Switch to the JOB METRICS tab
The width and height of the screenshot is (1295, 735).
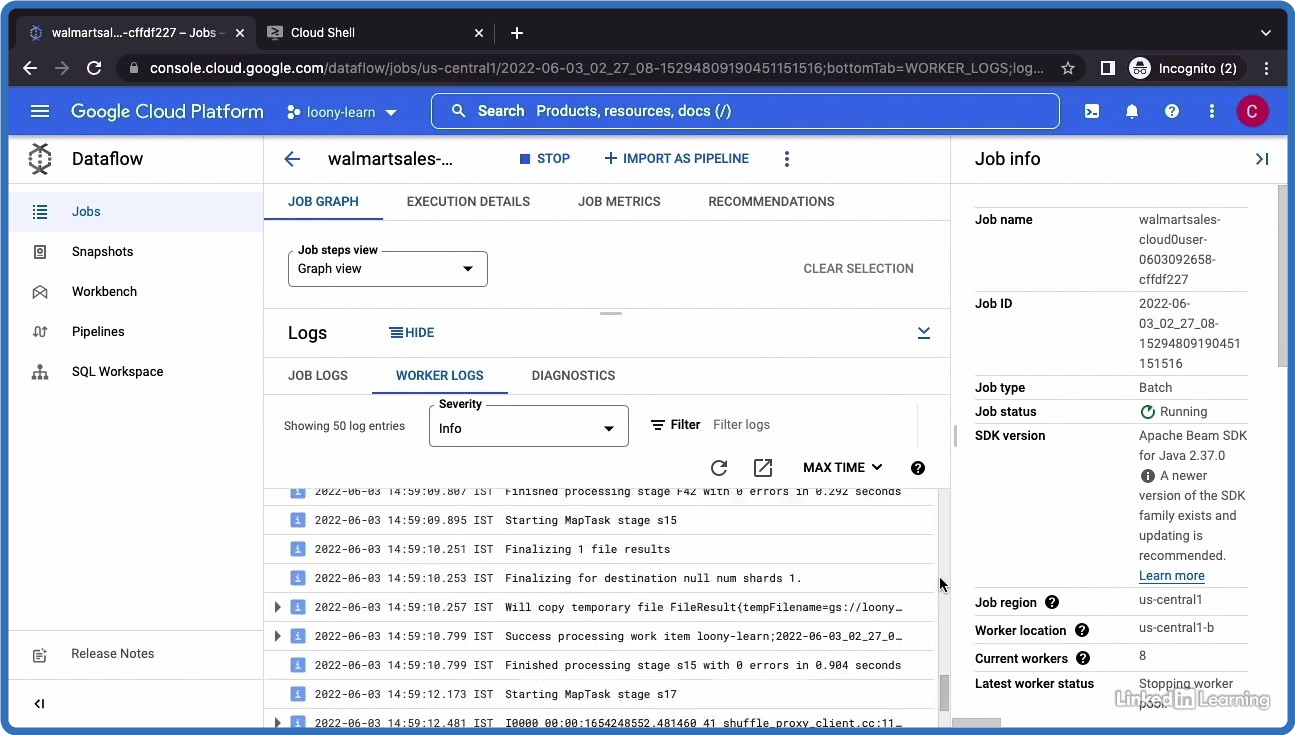(x=619, y=202)
